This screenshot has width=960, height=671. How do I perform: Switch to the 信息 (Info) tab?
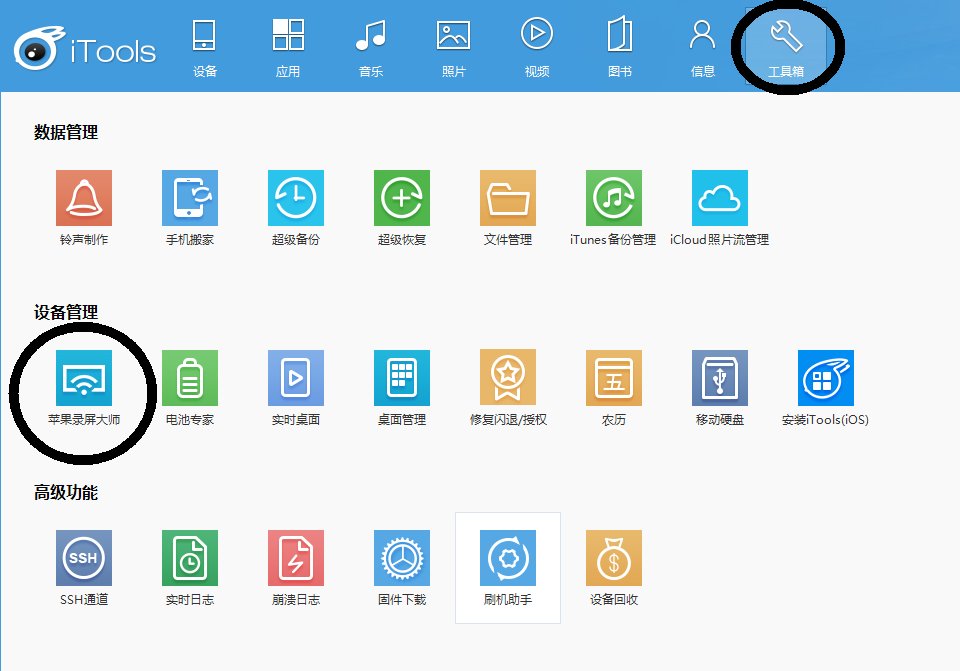[703, 48]
